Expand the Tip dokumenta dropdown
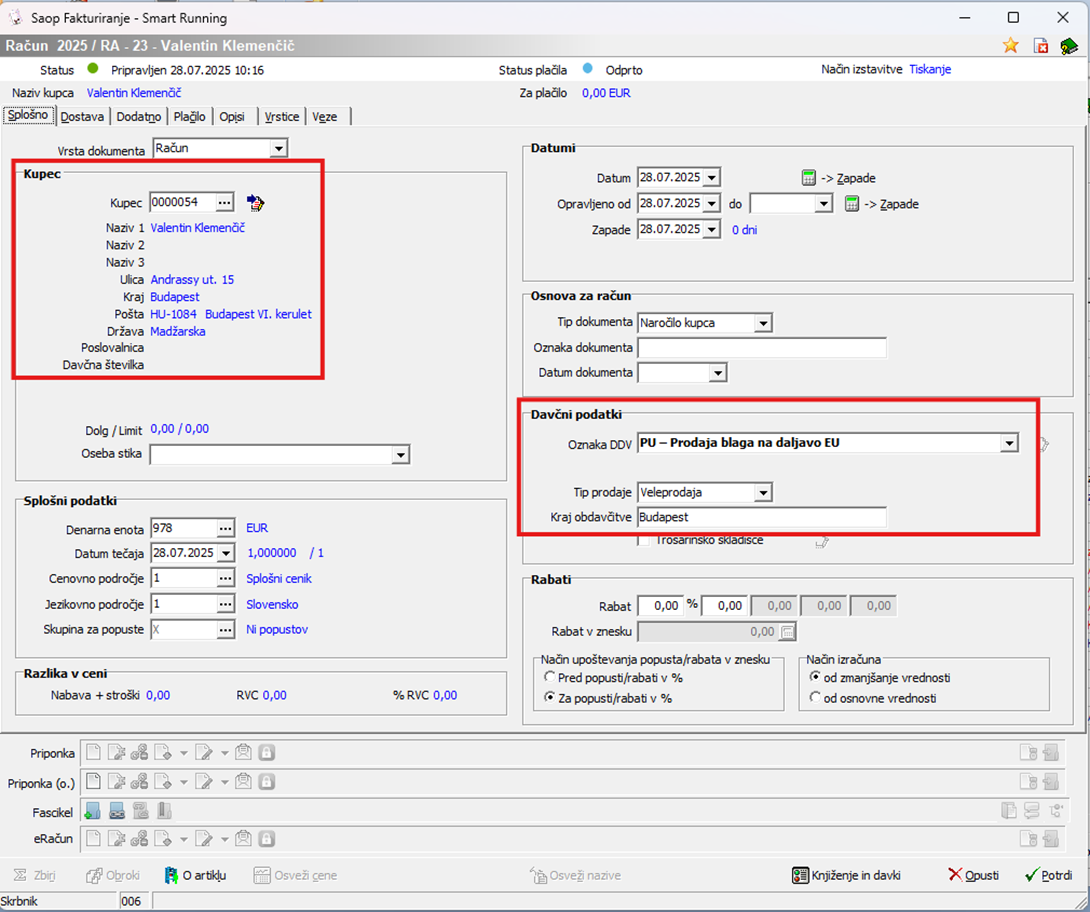 click(763, 323)
